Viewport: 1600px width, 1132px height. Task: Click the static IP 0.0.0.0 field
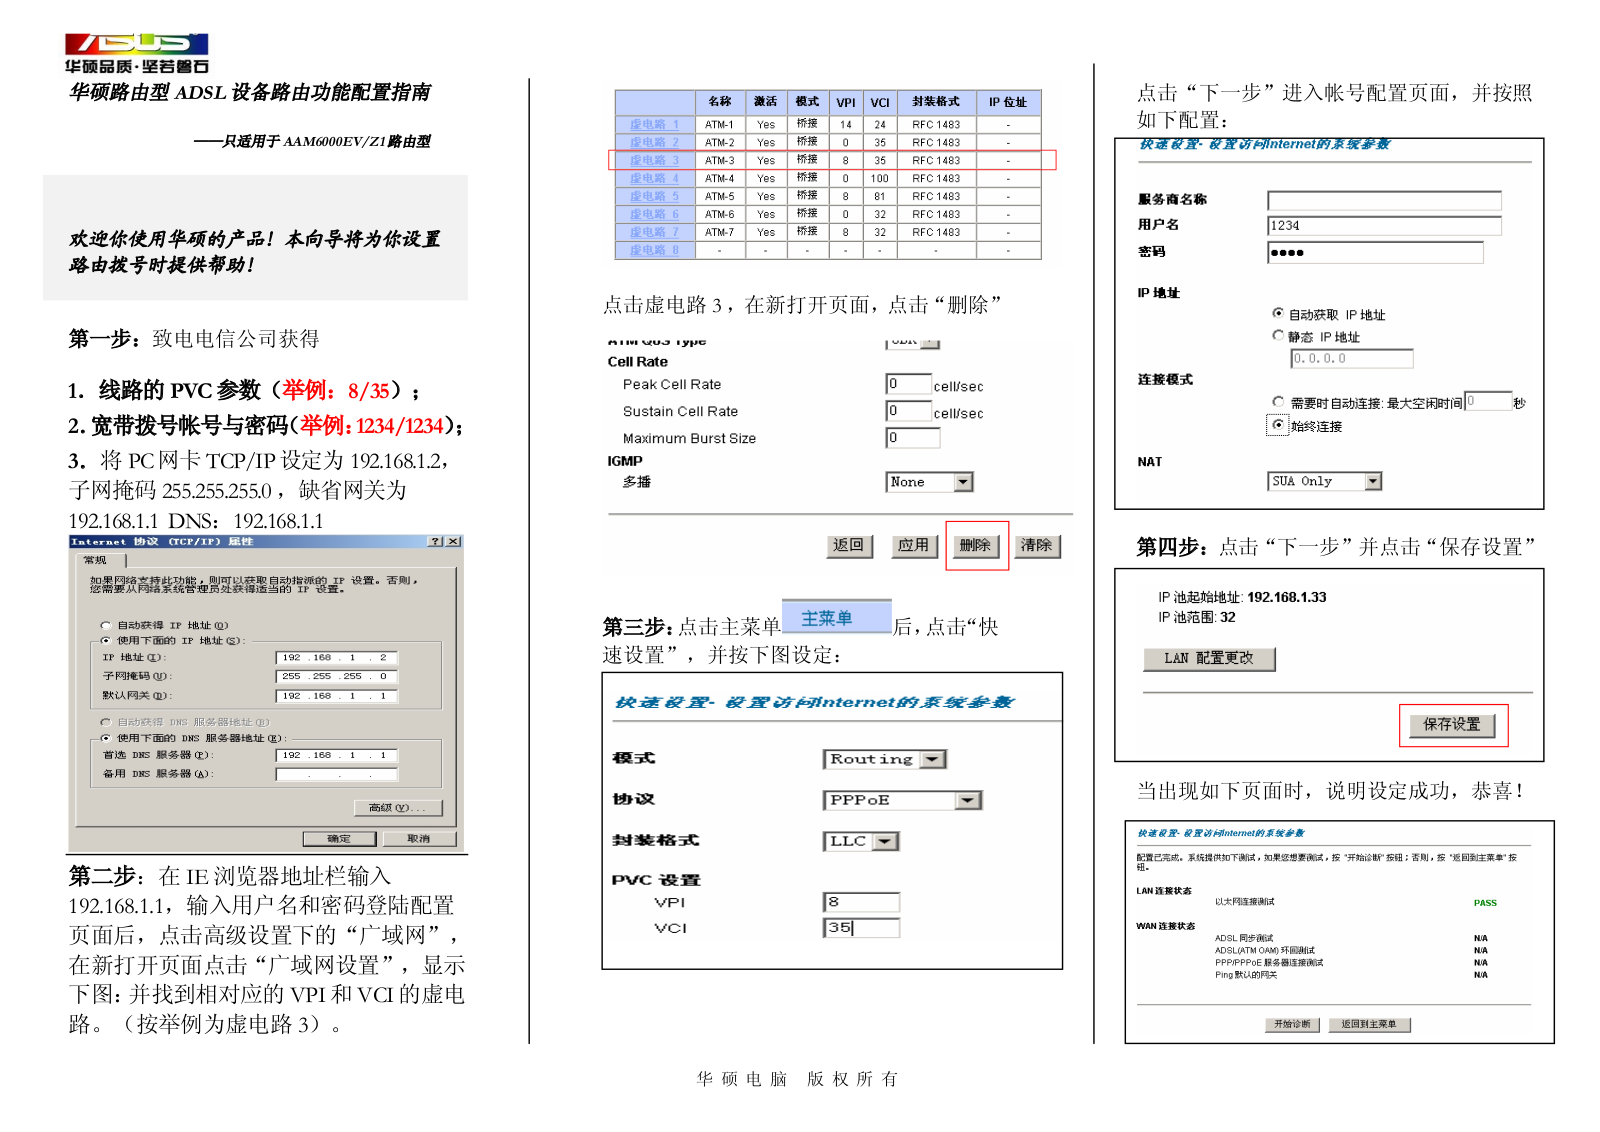click(1352, 359)
